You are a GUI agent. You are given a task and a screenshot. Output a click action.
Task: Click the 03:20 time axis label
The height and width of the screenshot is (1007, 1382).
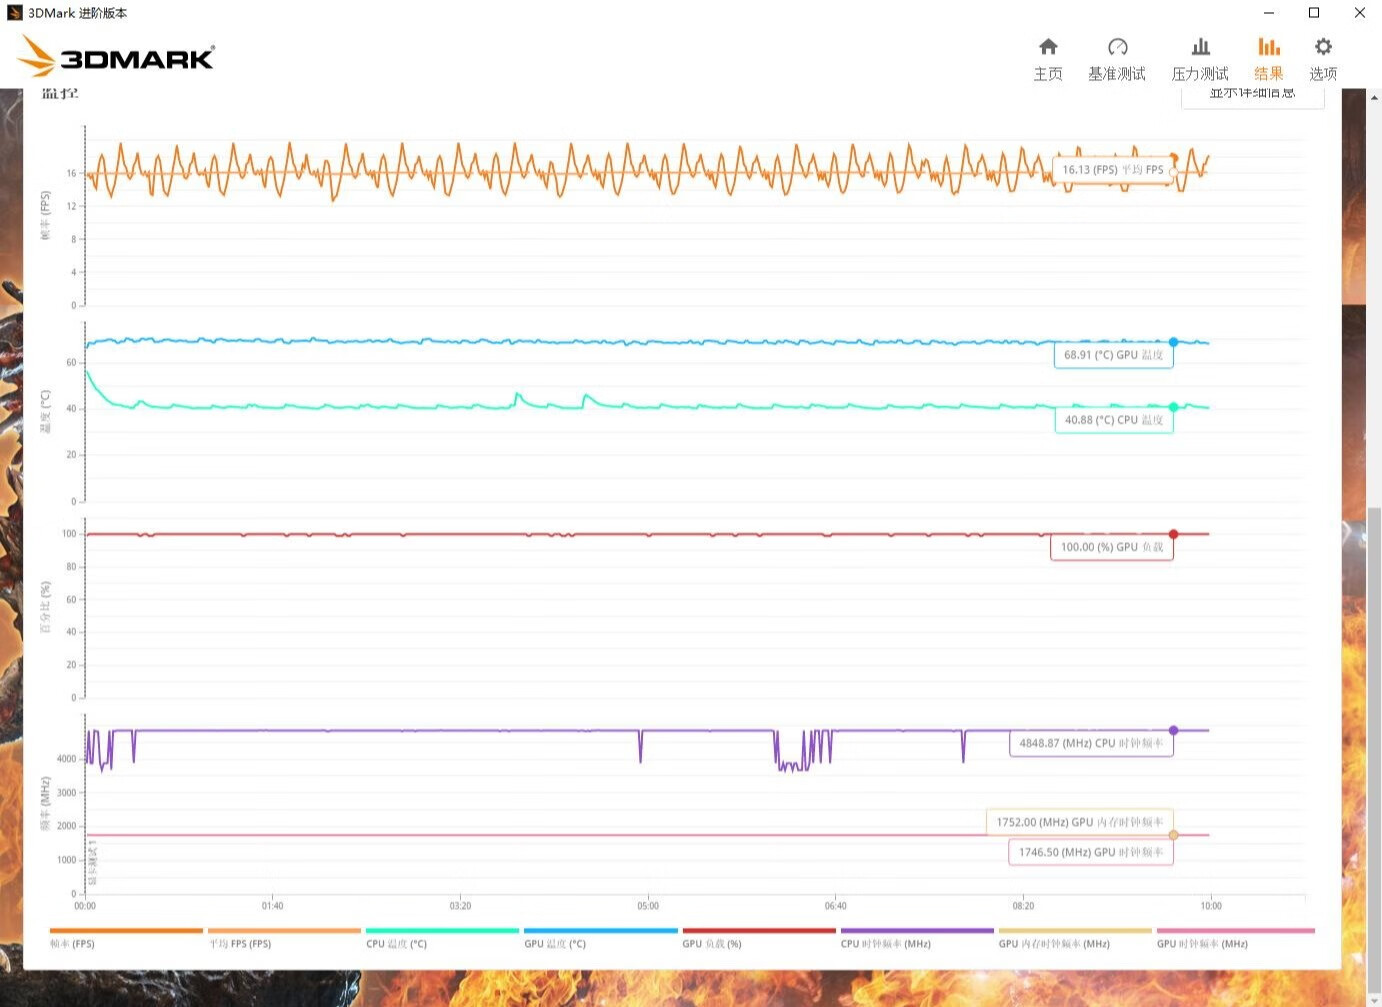460,906
